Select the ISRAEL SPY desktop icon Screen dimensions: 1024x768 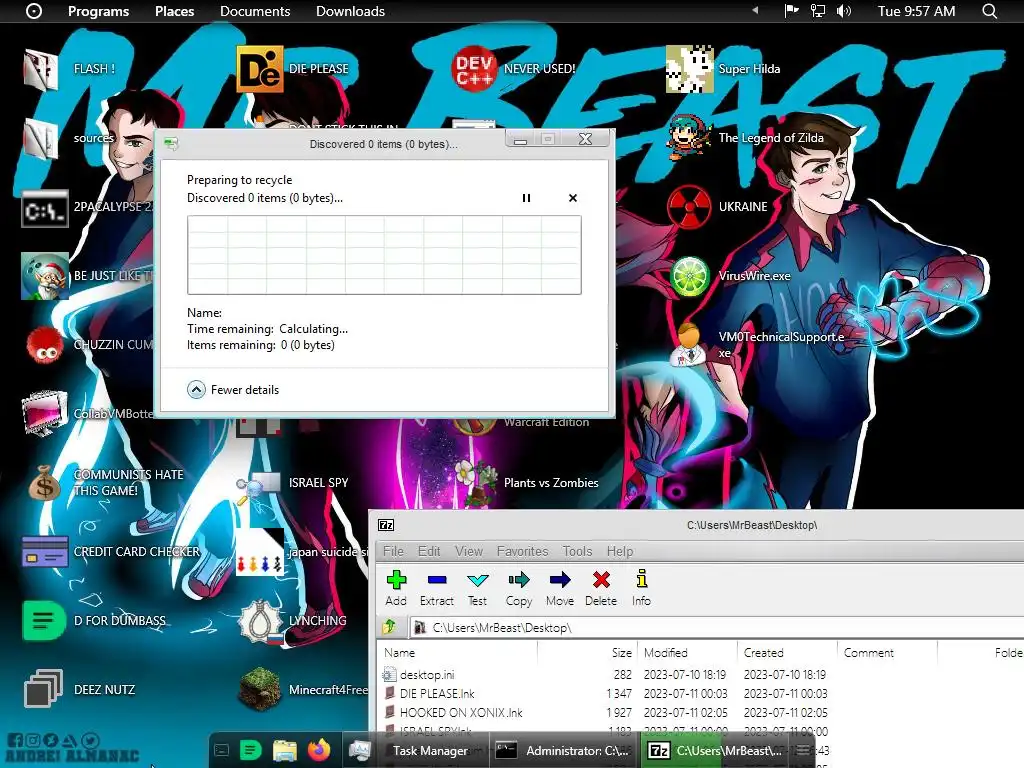pos(260,487)
